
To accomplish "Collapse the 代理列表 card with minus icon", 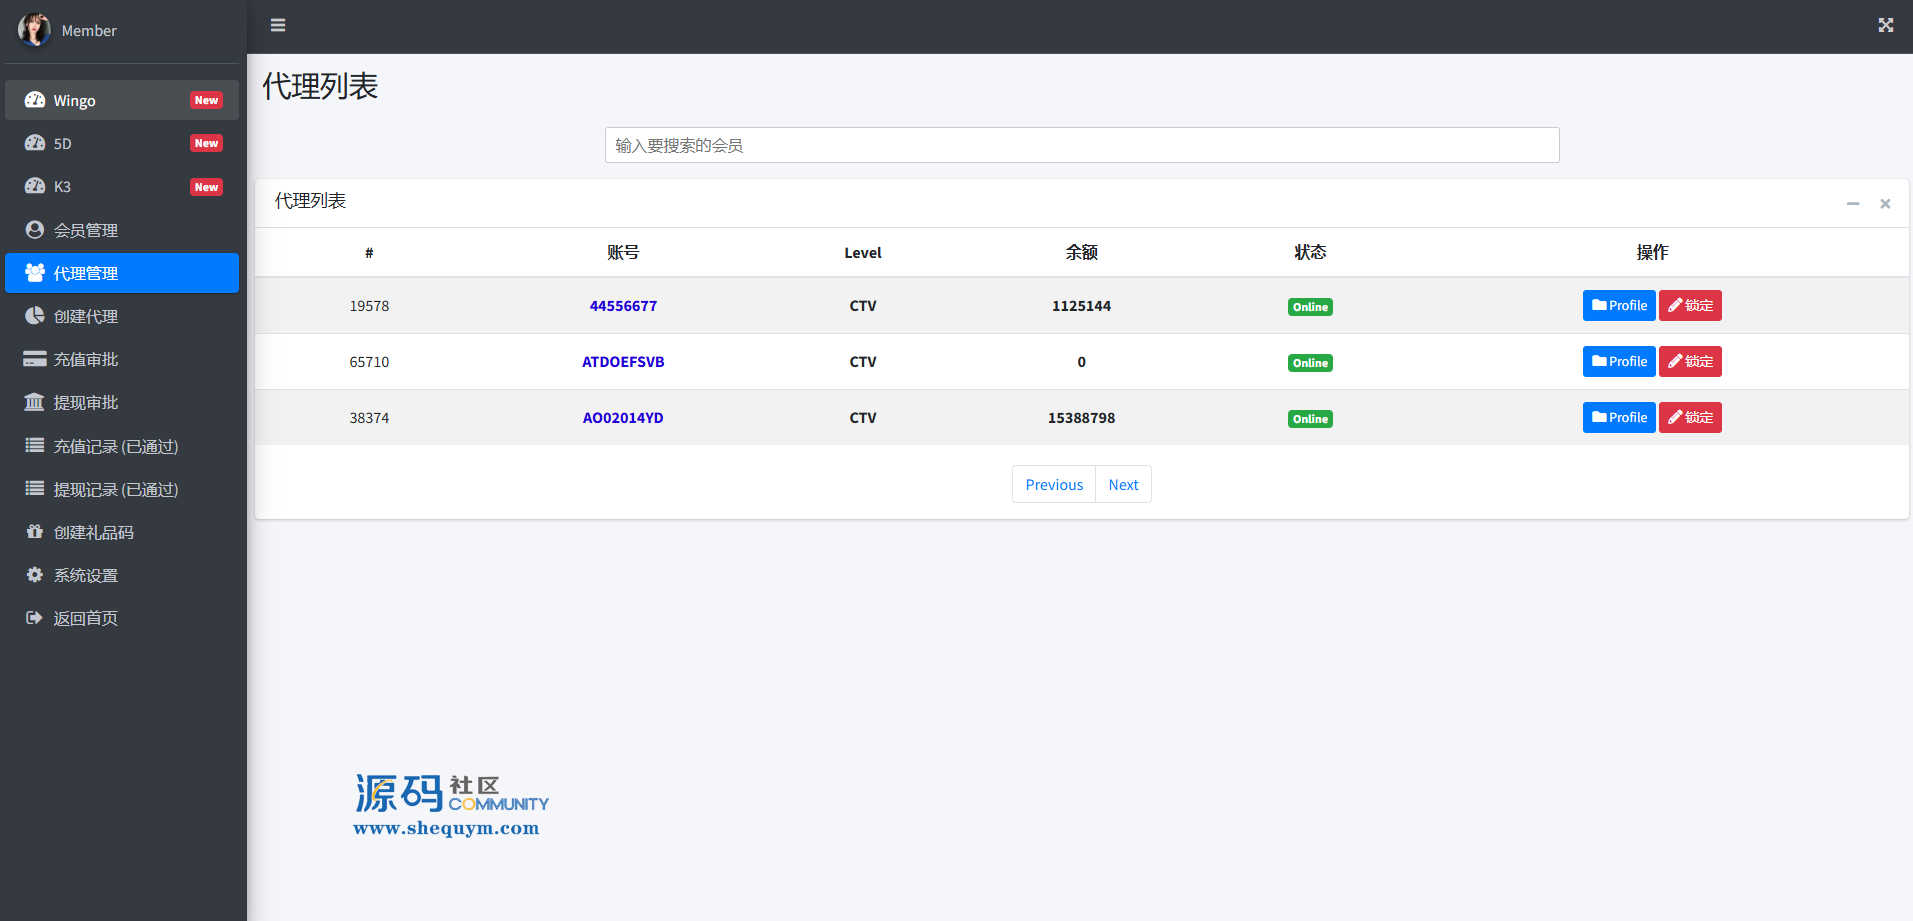I will click(x=1852, y=204).
